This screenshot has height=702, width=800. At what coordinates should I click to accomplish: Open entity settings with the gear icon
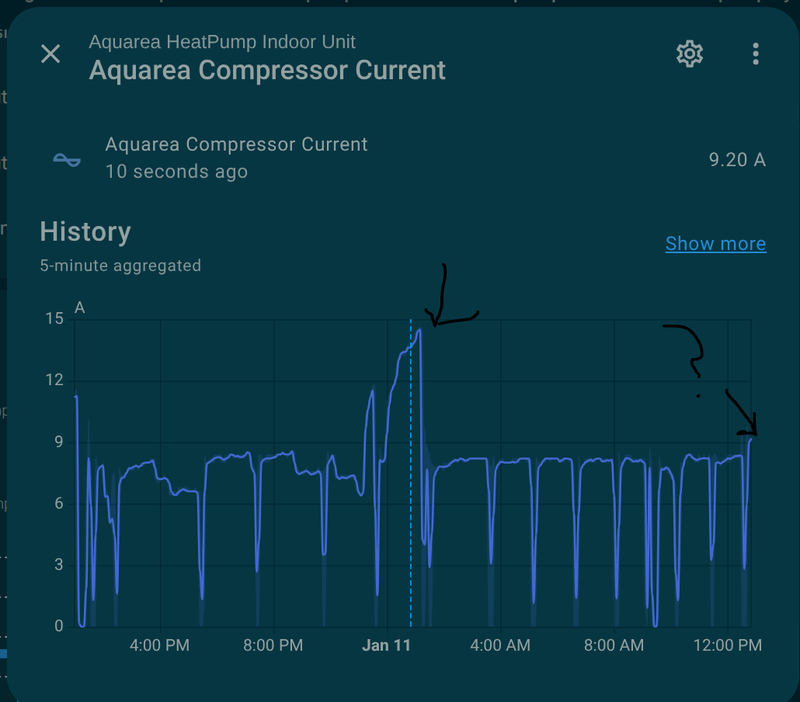click(689, 54)
